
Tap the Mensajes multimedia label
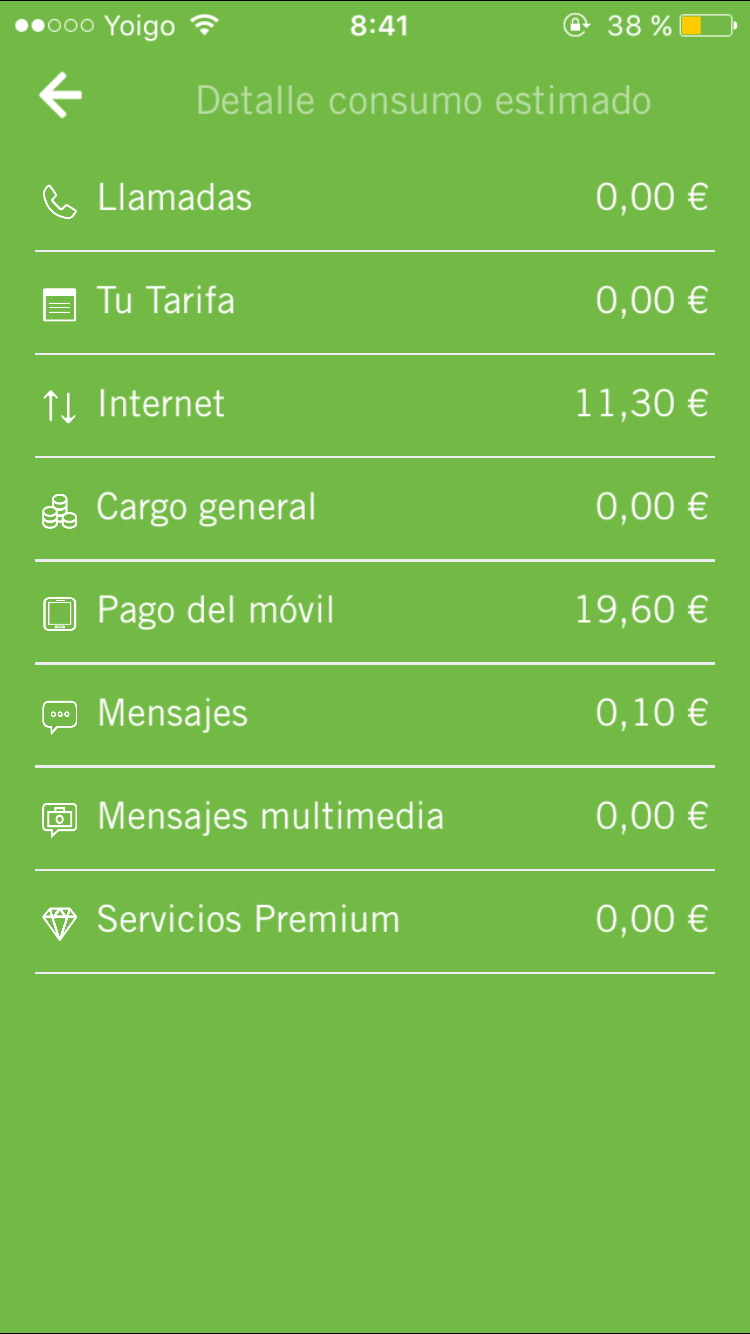(270, 816)
